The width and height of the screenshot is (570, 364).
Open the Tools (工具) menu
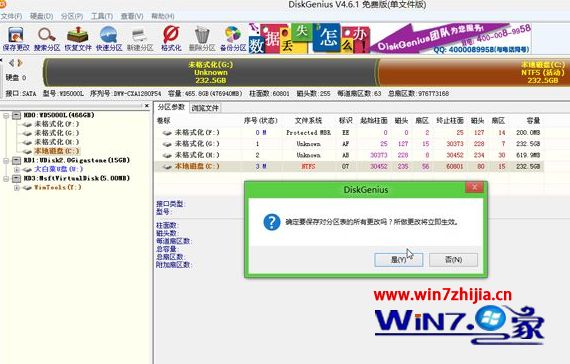[102, 16]
